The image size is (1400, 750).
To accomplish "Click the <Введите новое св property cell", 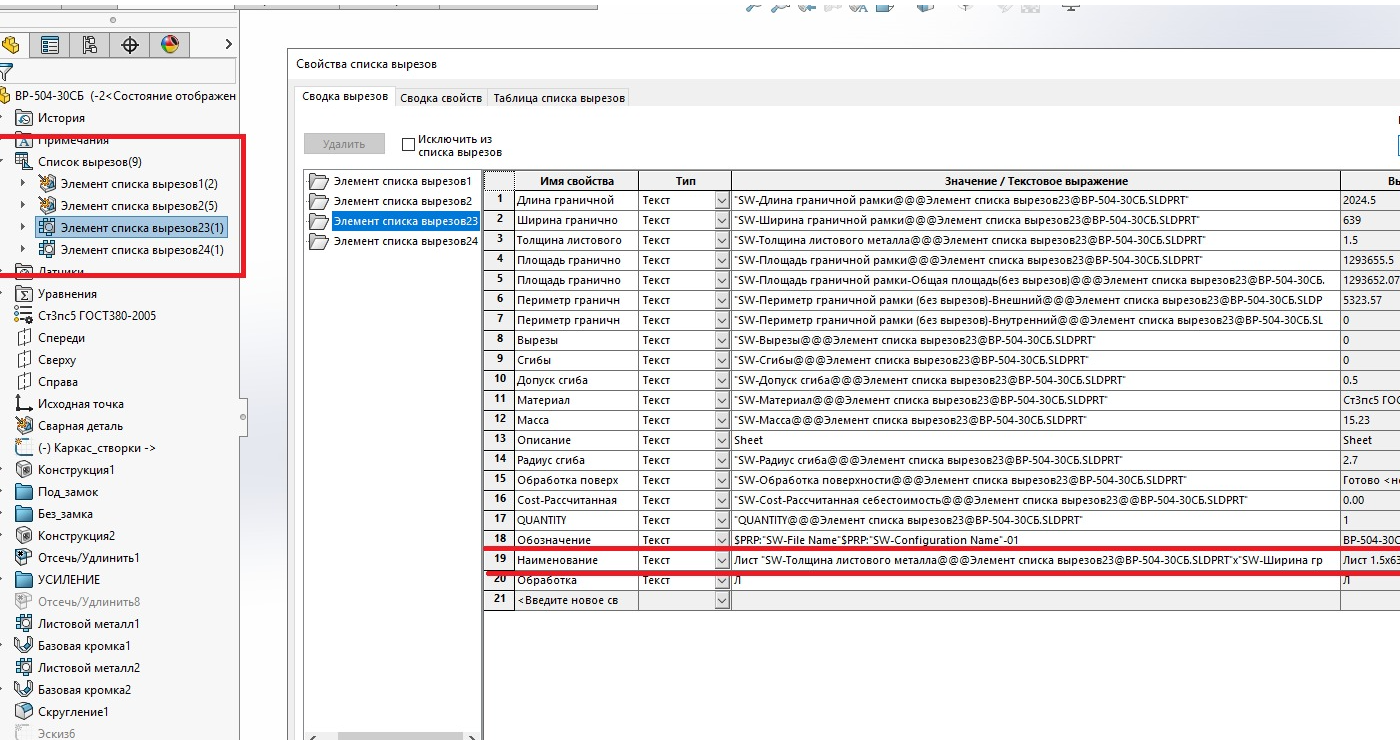I will (576, 600).
